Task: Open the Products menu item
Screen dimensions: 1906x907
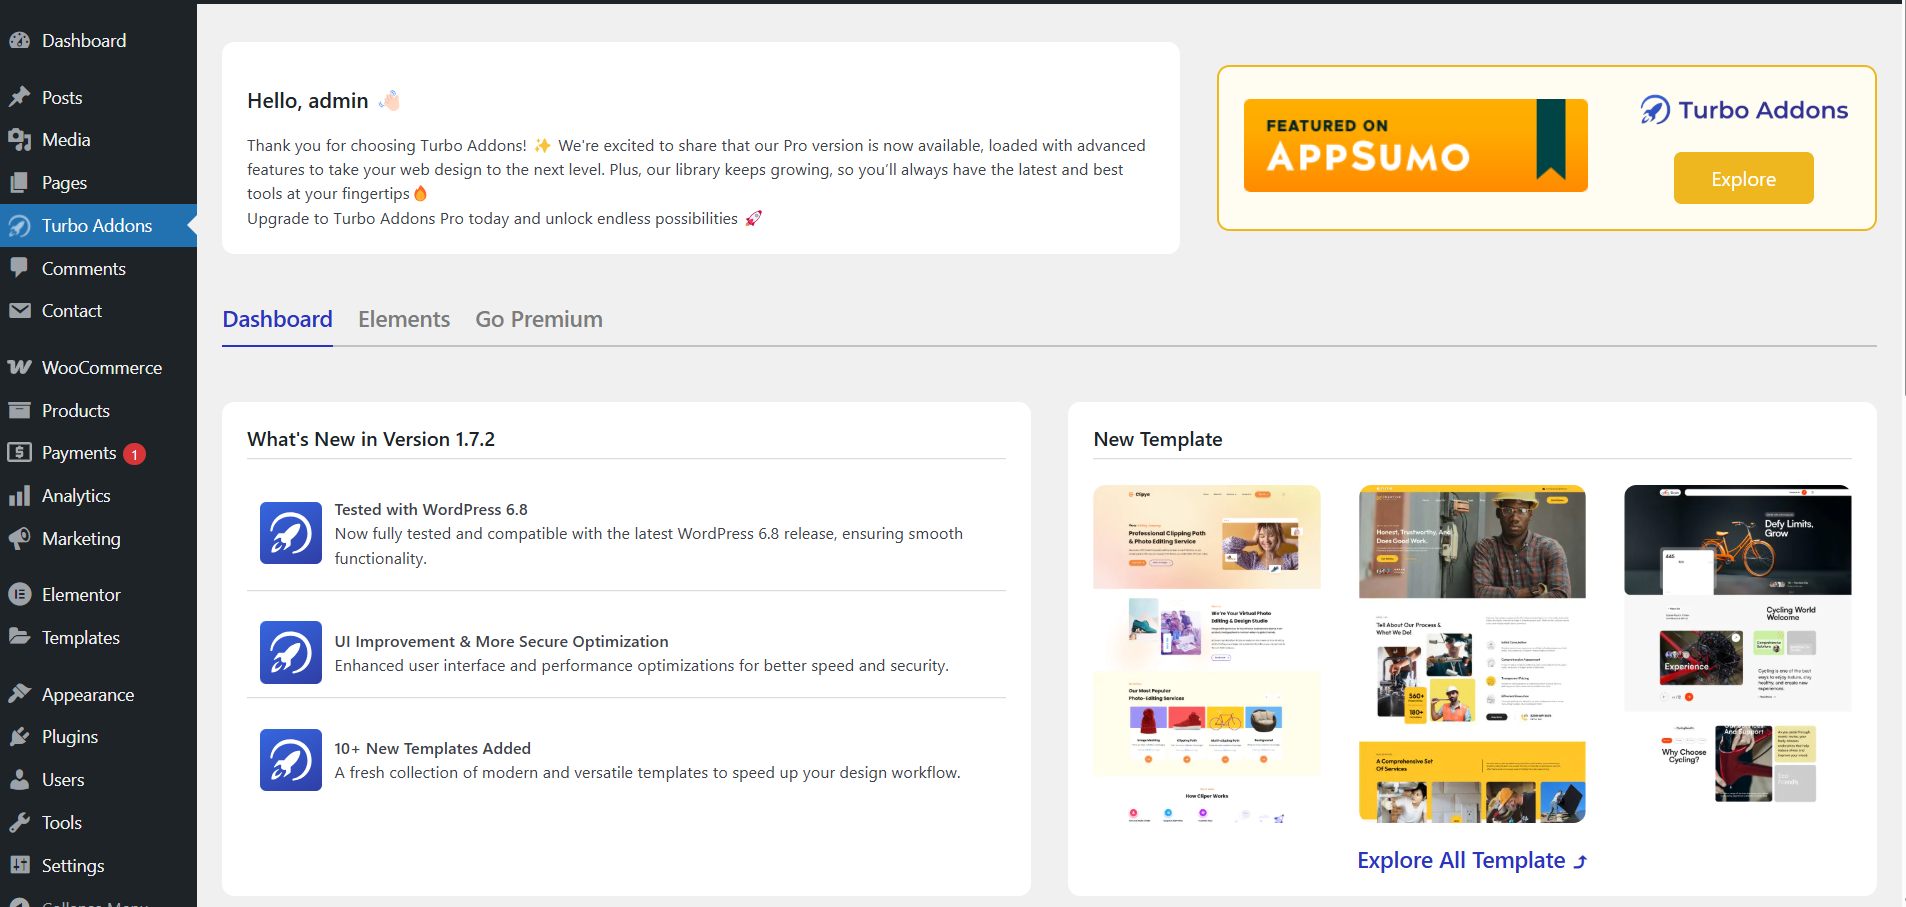Action: click(x=98, y=411)
